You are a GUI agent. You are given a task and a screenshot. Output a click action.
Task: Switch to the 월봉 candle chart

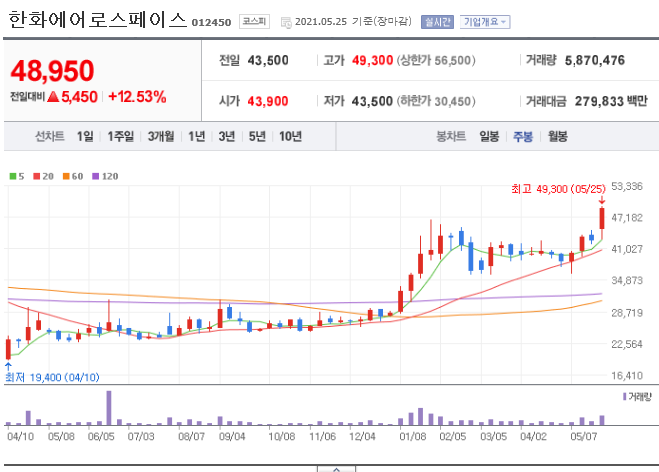(558, 136)
